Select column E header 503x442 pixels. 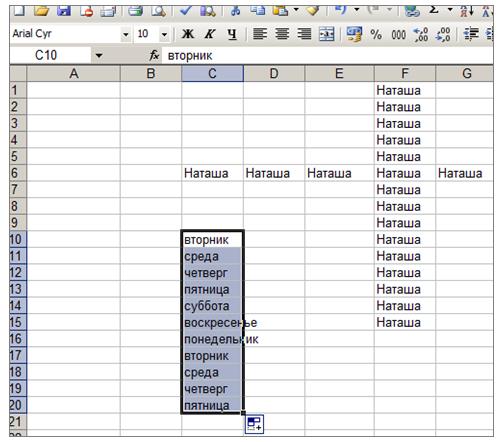click(339, 74)
